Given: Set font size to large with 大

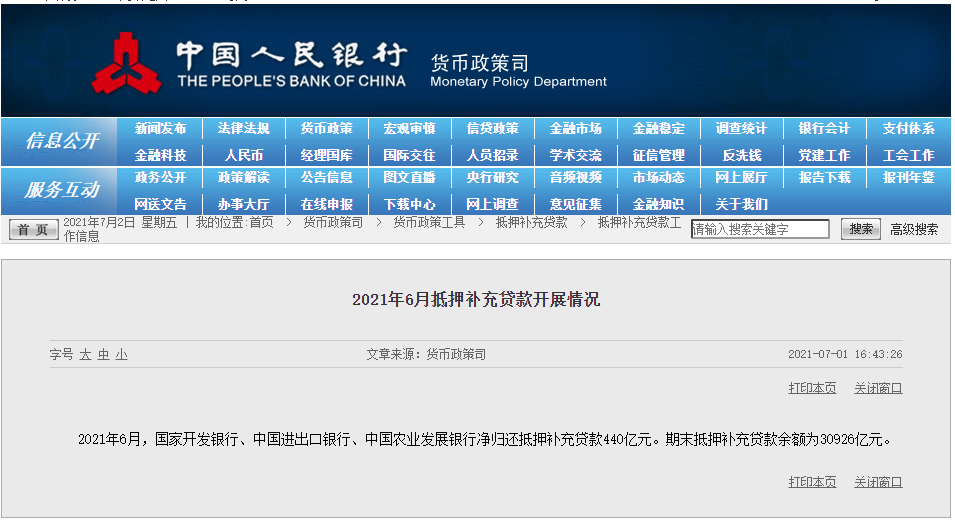Looking at the screenshot, I should coord(85,355).
